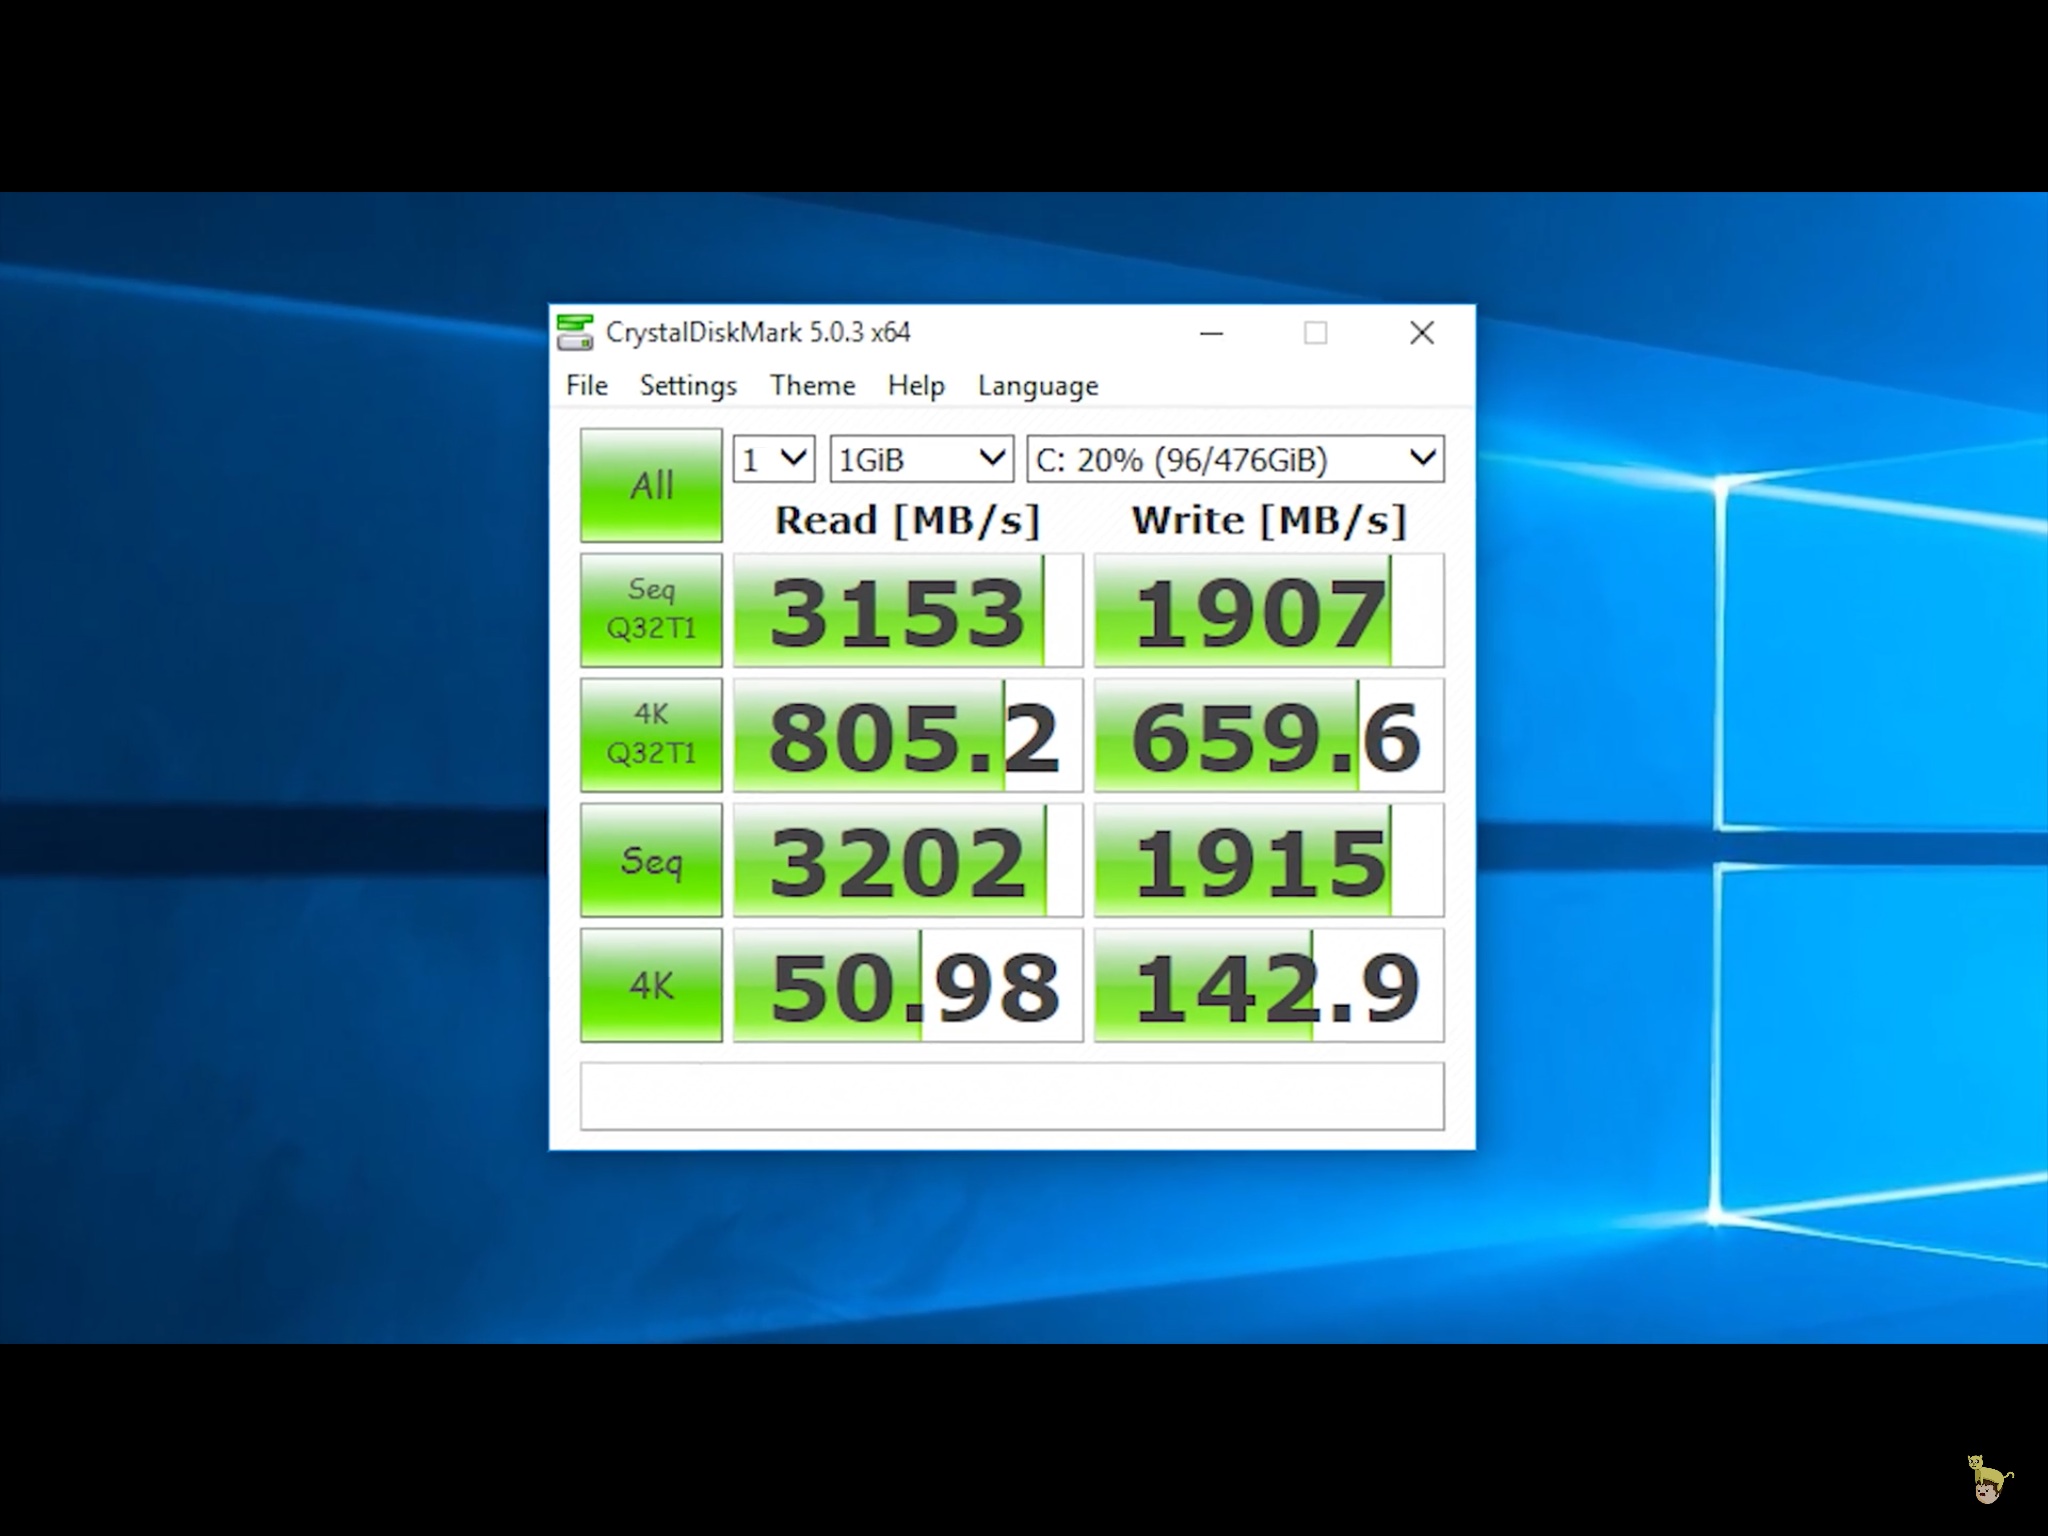The image size is (2048, 1536).
Task: Open the Settings menu
Action: [x=688, y=386]
